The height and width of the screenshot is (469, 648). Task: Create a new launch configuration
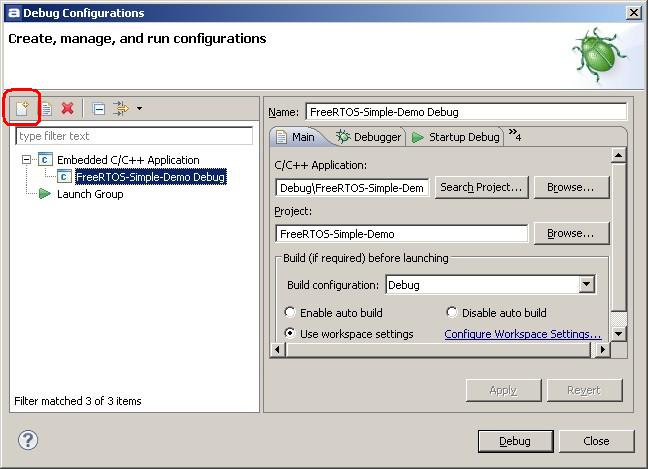coord(22,109)
